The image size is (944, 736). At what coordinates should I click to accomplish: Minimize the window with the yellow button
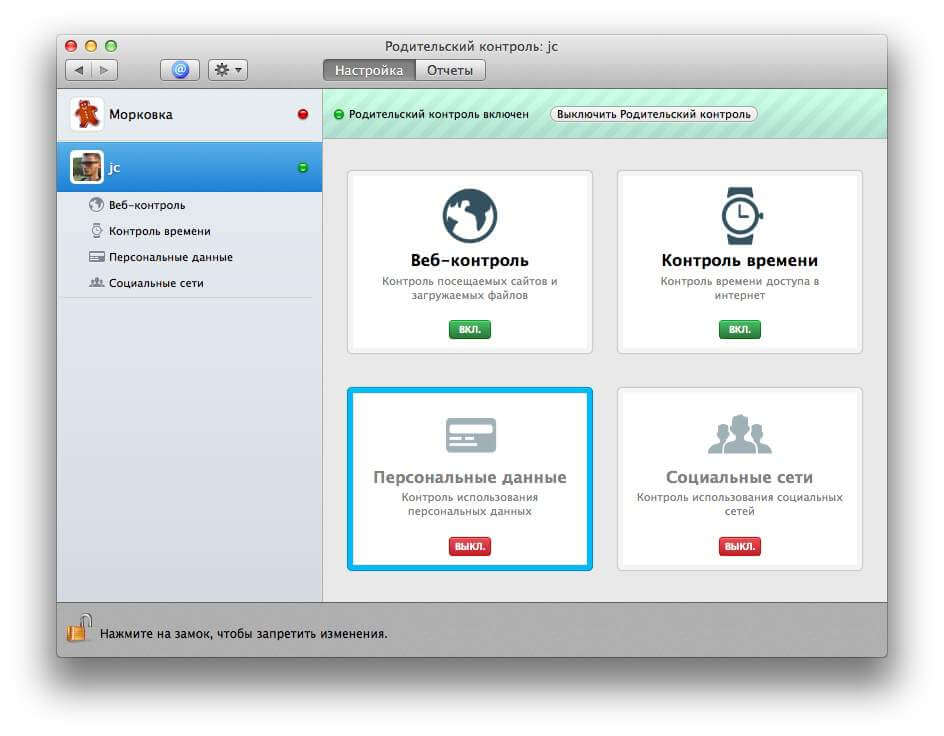coord(91,46)
